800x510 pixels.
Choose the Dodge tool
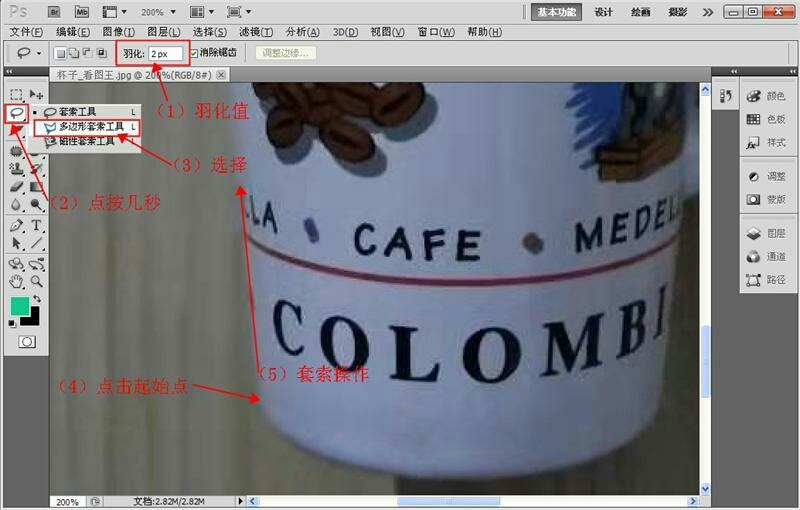pos(36,205)
